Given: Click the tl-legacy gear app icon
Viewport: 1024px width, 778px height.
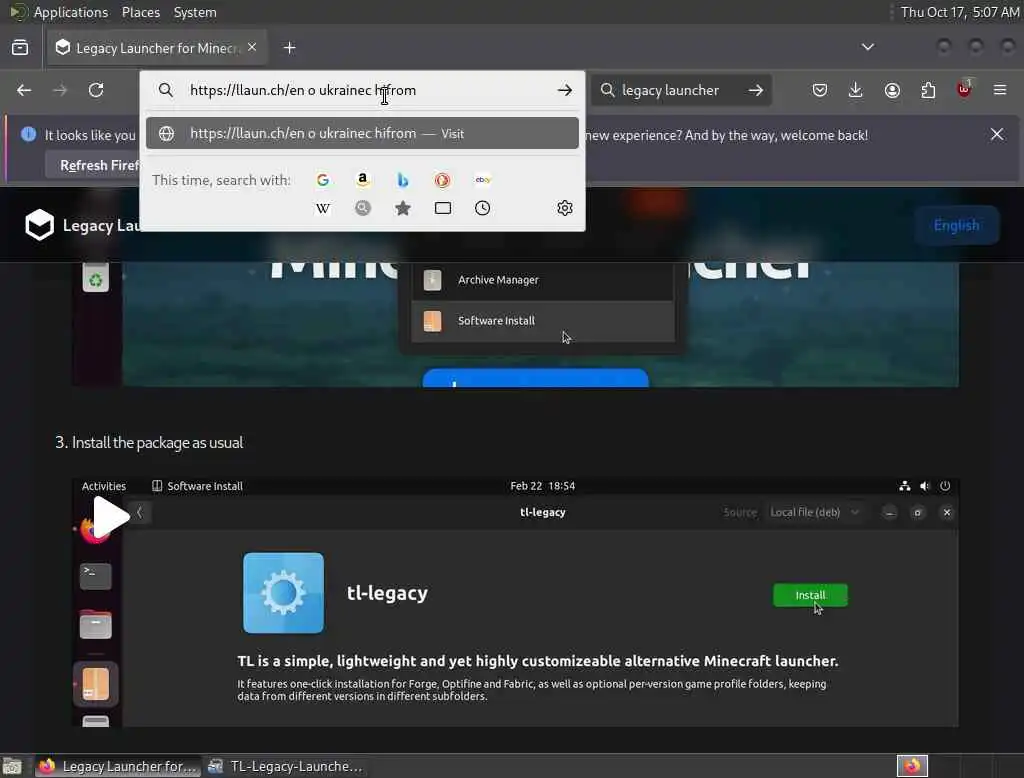Looking at the screenshot, I should (x=283, y=592).
